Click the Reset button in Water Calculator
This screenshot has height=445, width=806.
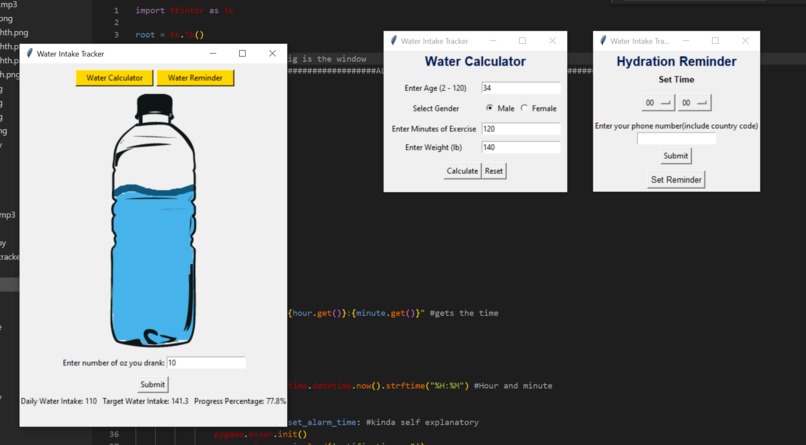point(494,171)
